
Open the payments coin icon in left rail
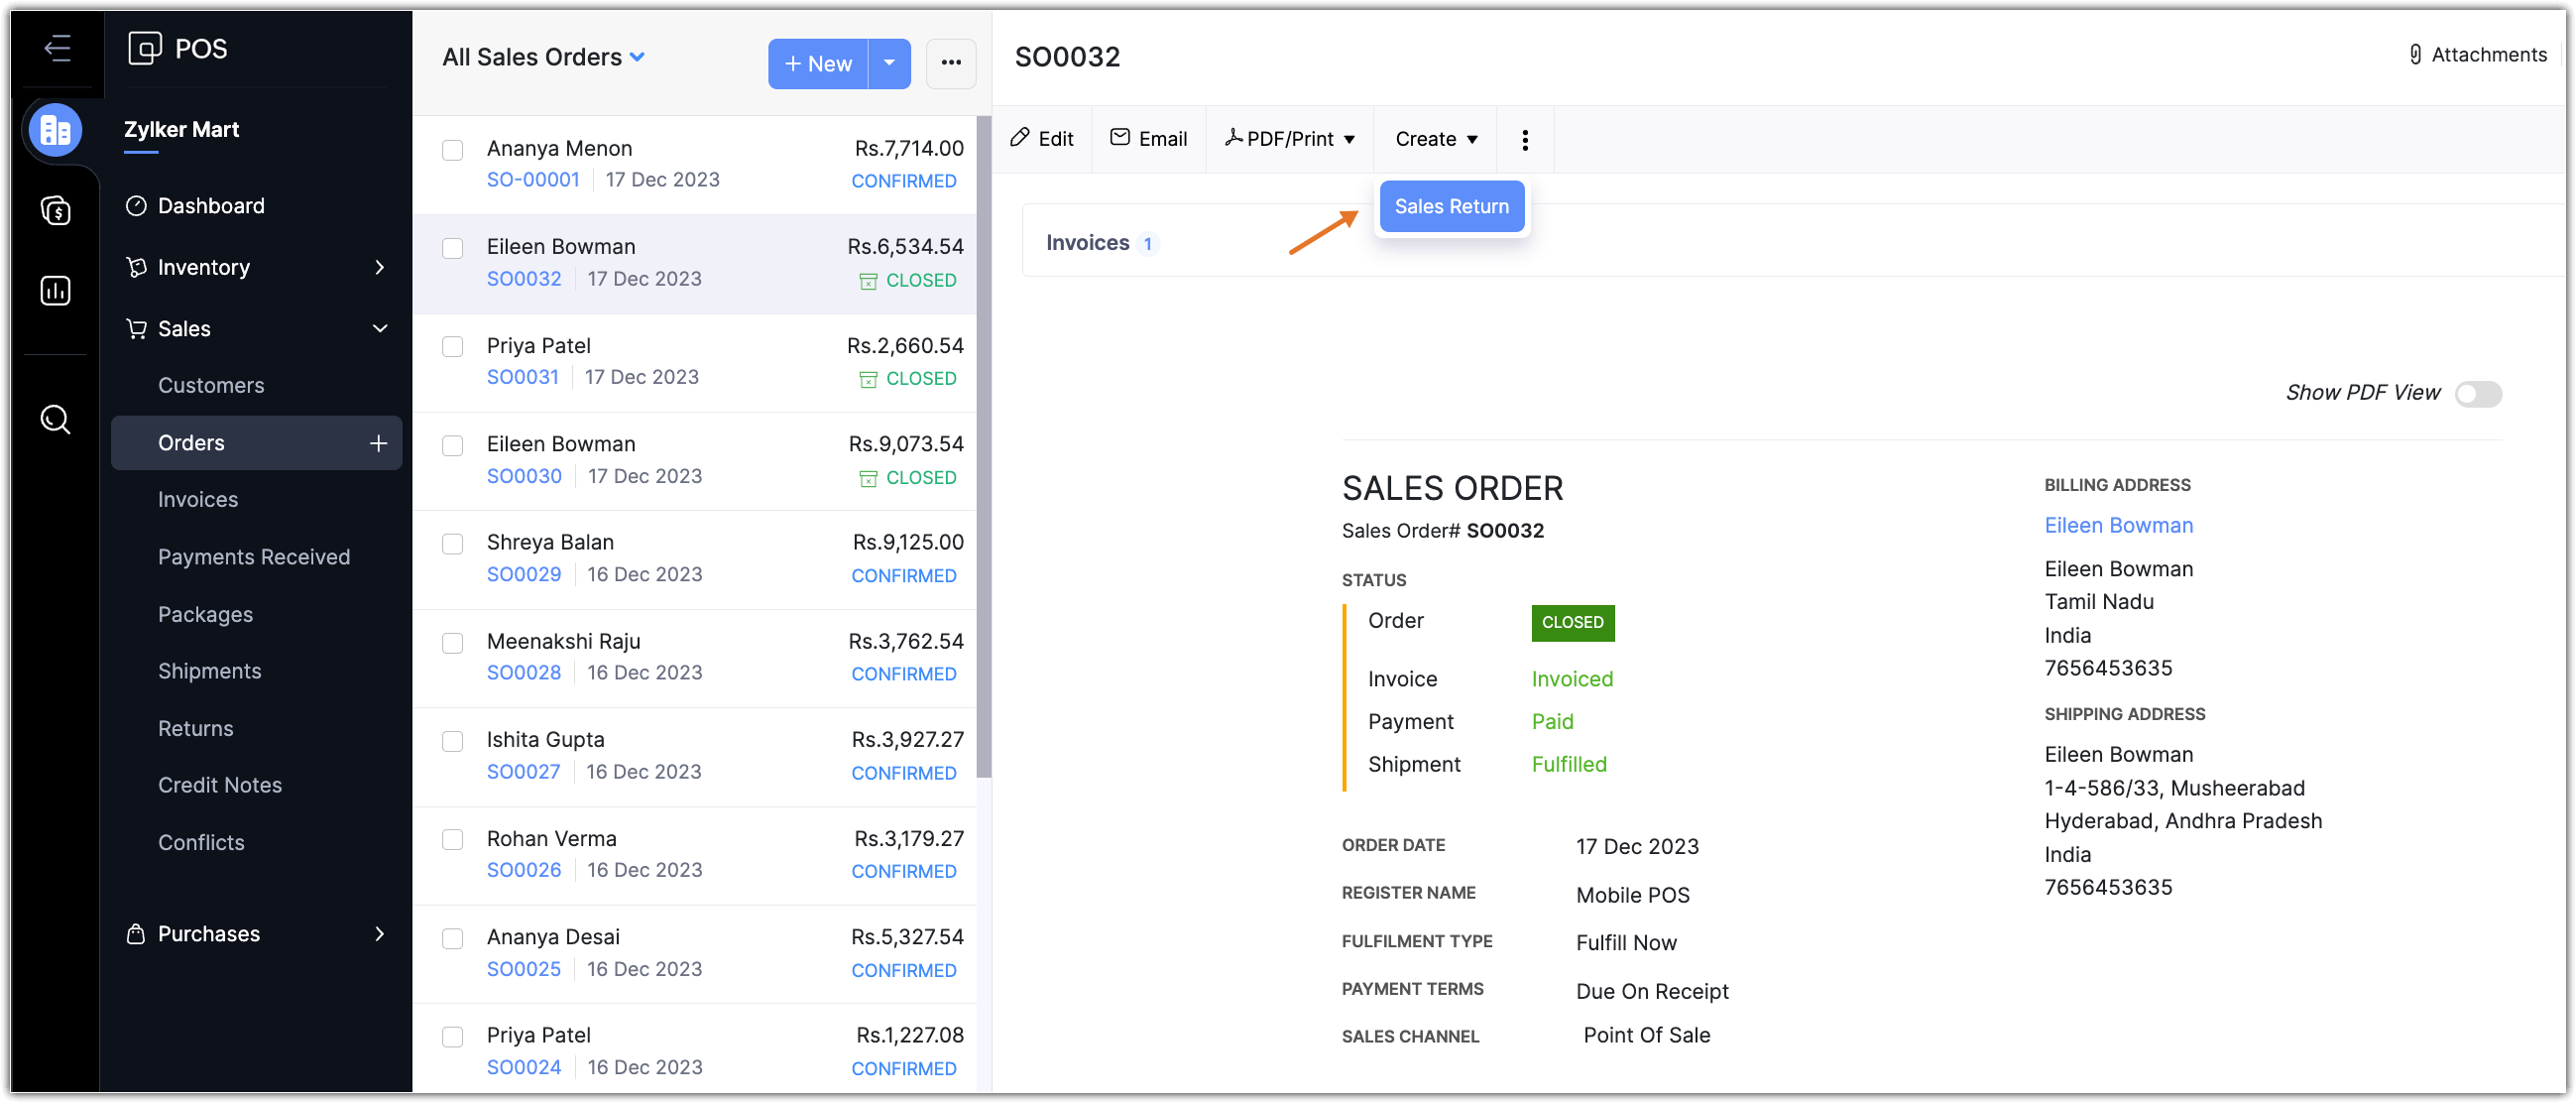[55, 211]
